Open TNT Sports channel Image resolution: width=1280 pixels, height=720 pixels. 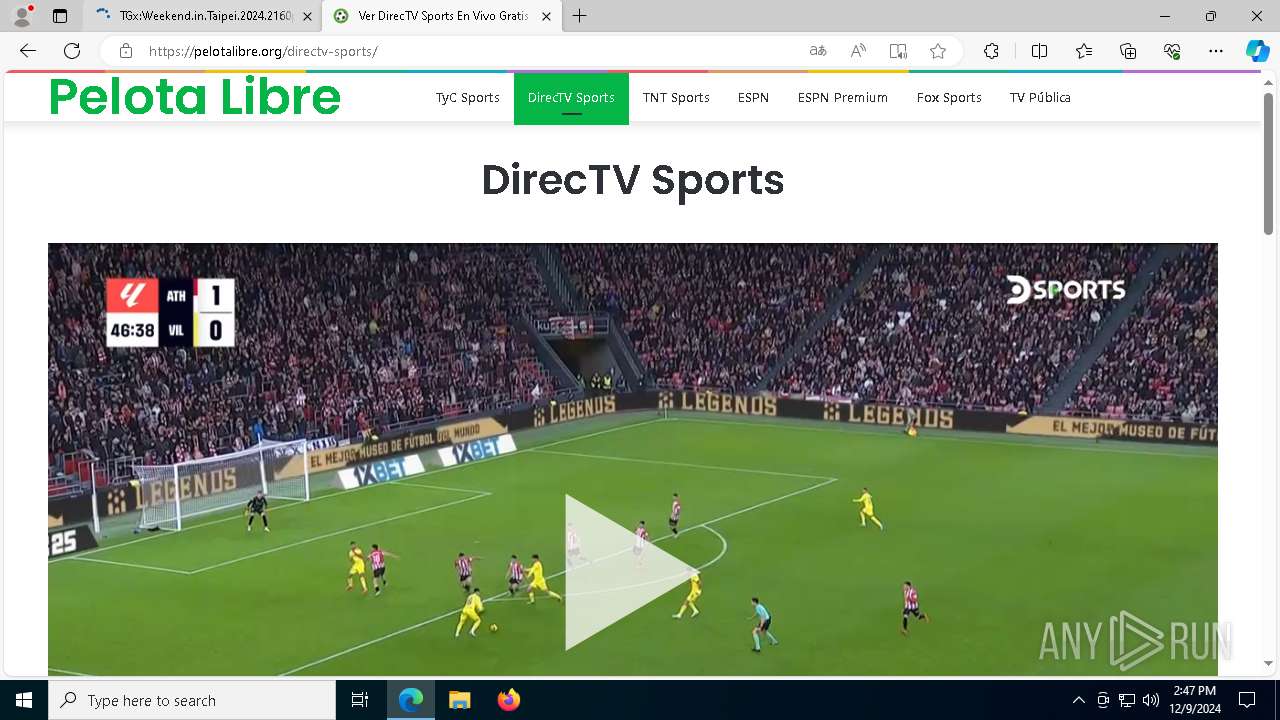coord(676,97)
